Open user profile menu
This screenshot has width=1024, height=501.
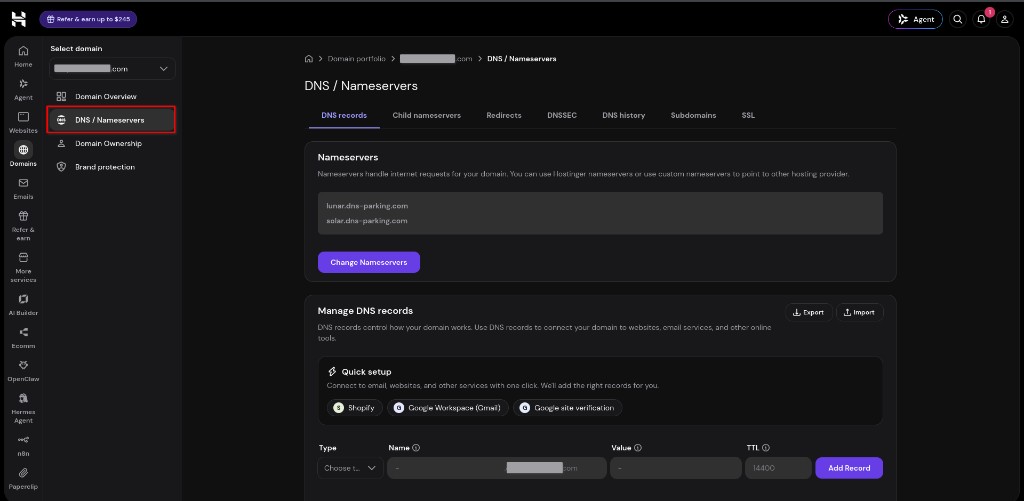pos(1005,20)
